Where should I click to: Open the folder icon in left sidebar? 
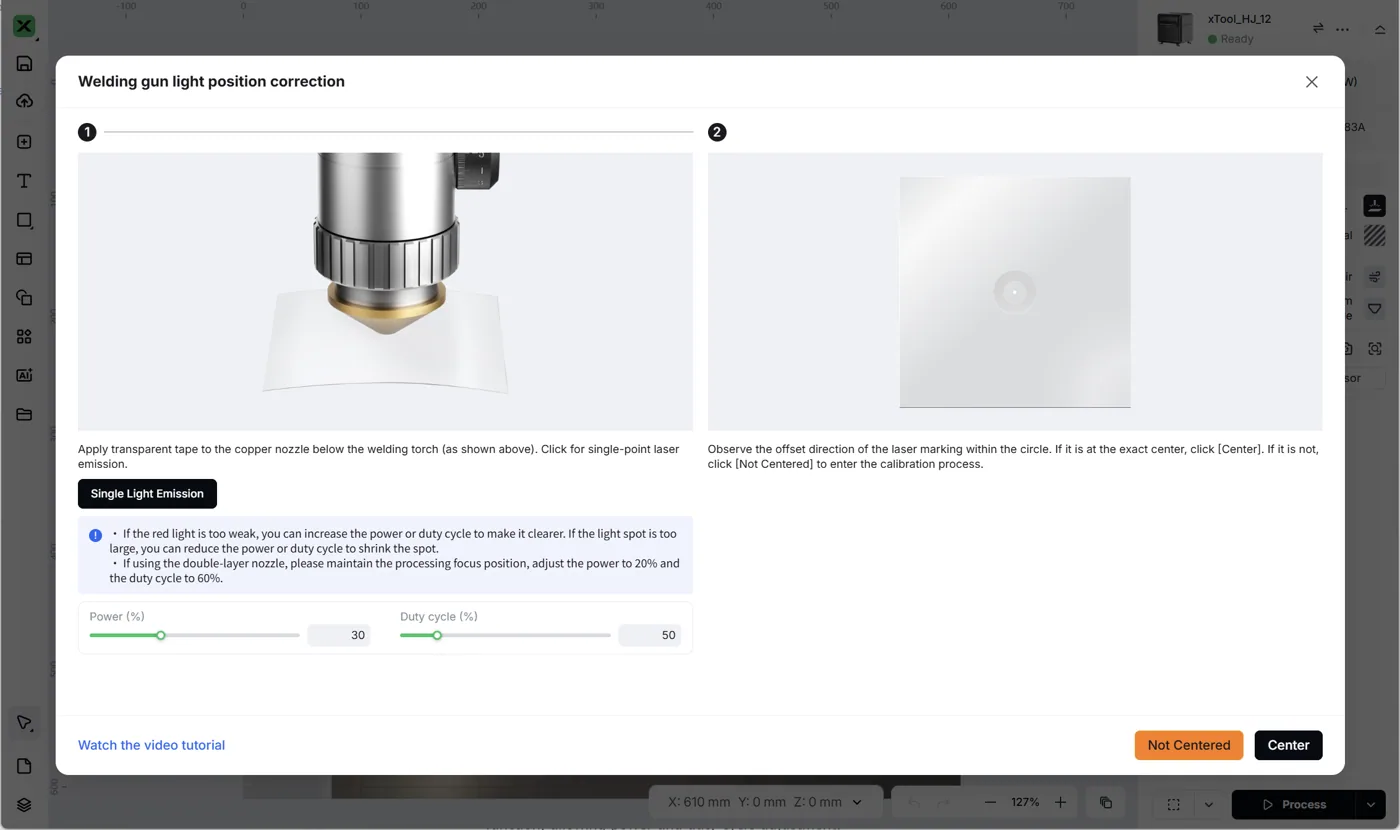coord(25,414)
